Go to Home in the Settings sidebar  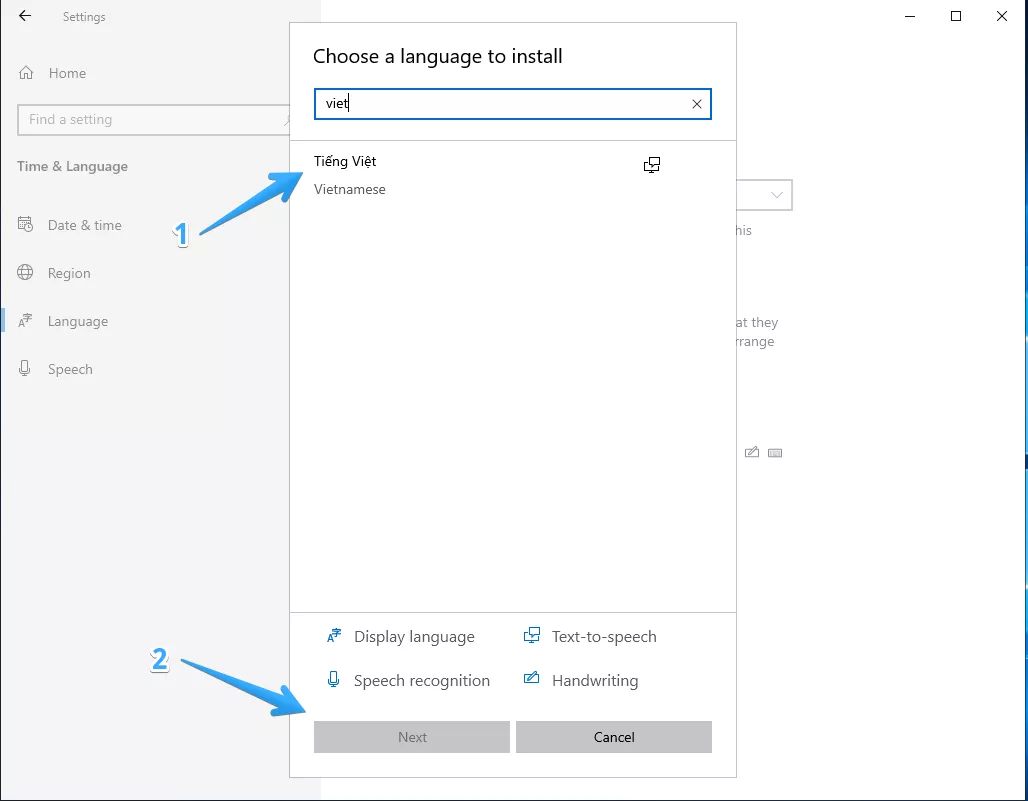tap(66, 73)
